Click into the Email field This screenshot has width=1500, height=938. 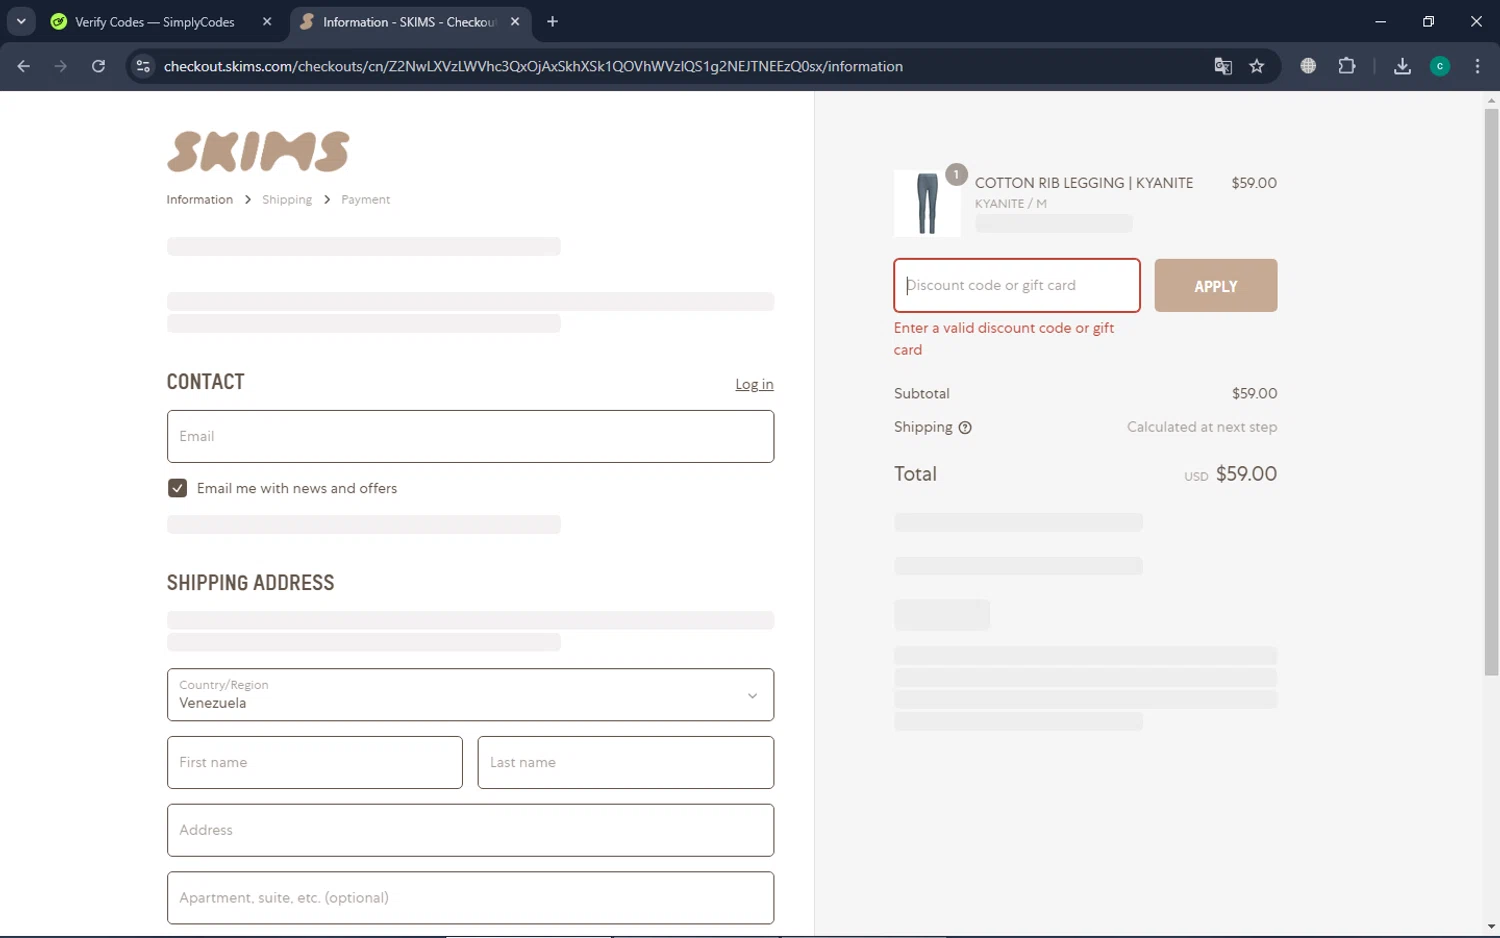[470, 436]
